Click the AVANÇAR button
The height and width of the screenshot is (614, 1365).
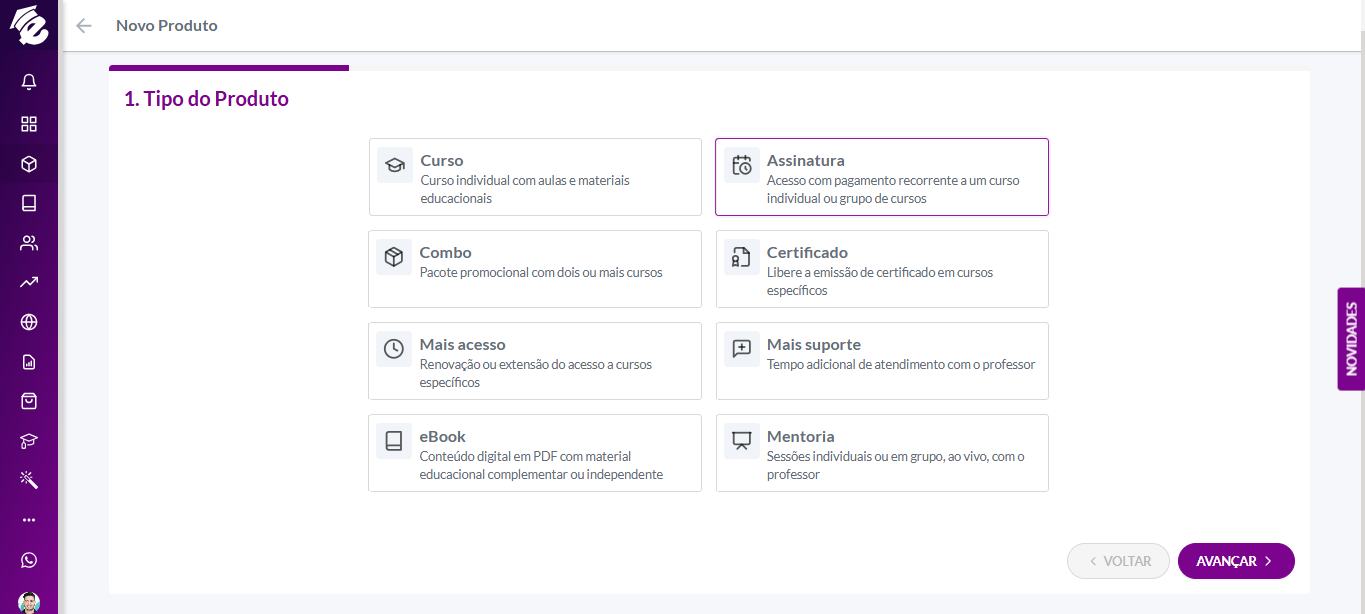coord(1236,561)
